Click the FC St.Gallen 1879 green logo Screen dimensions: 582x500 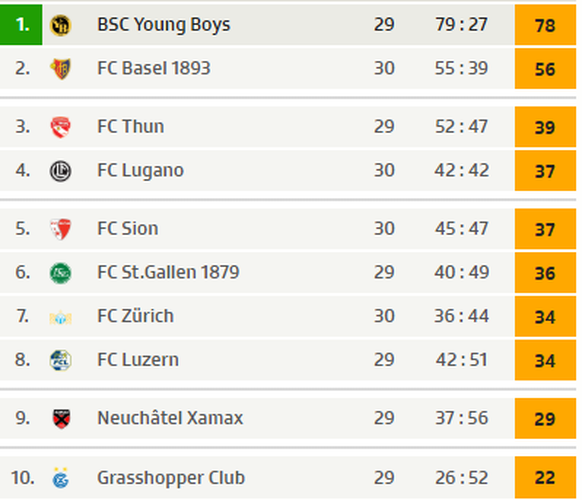(x=60, y=273)
